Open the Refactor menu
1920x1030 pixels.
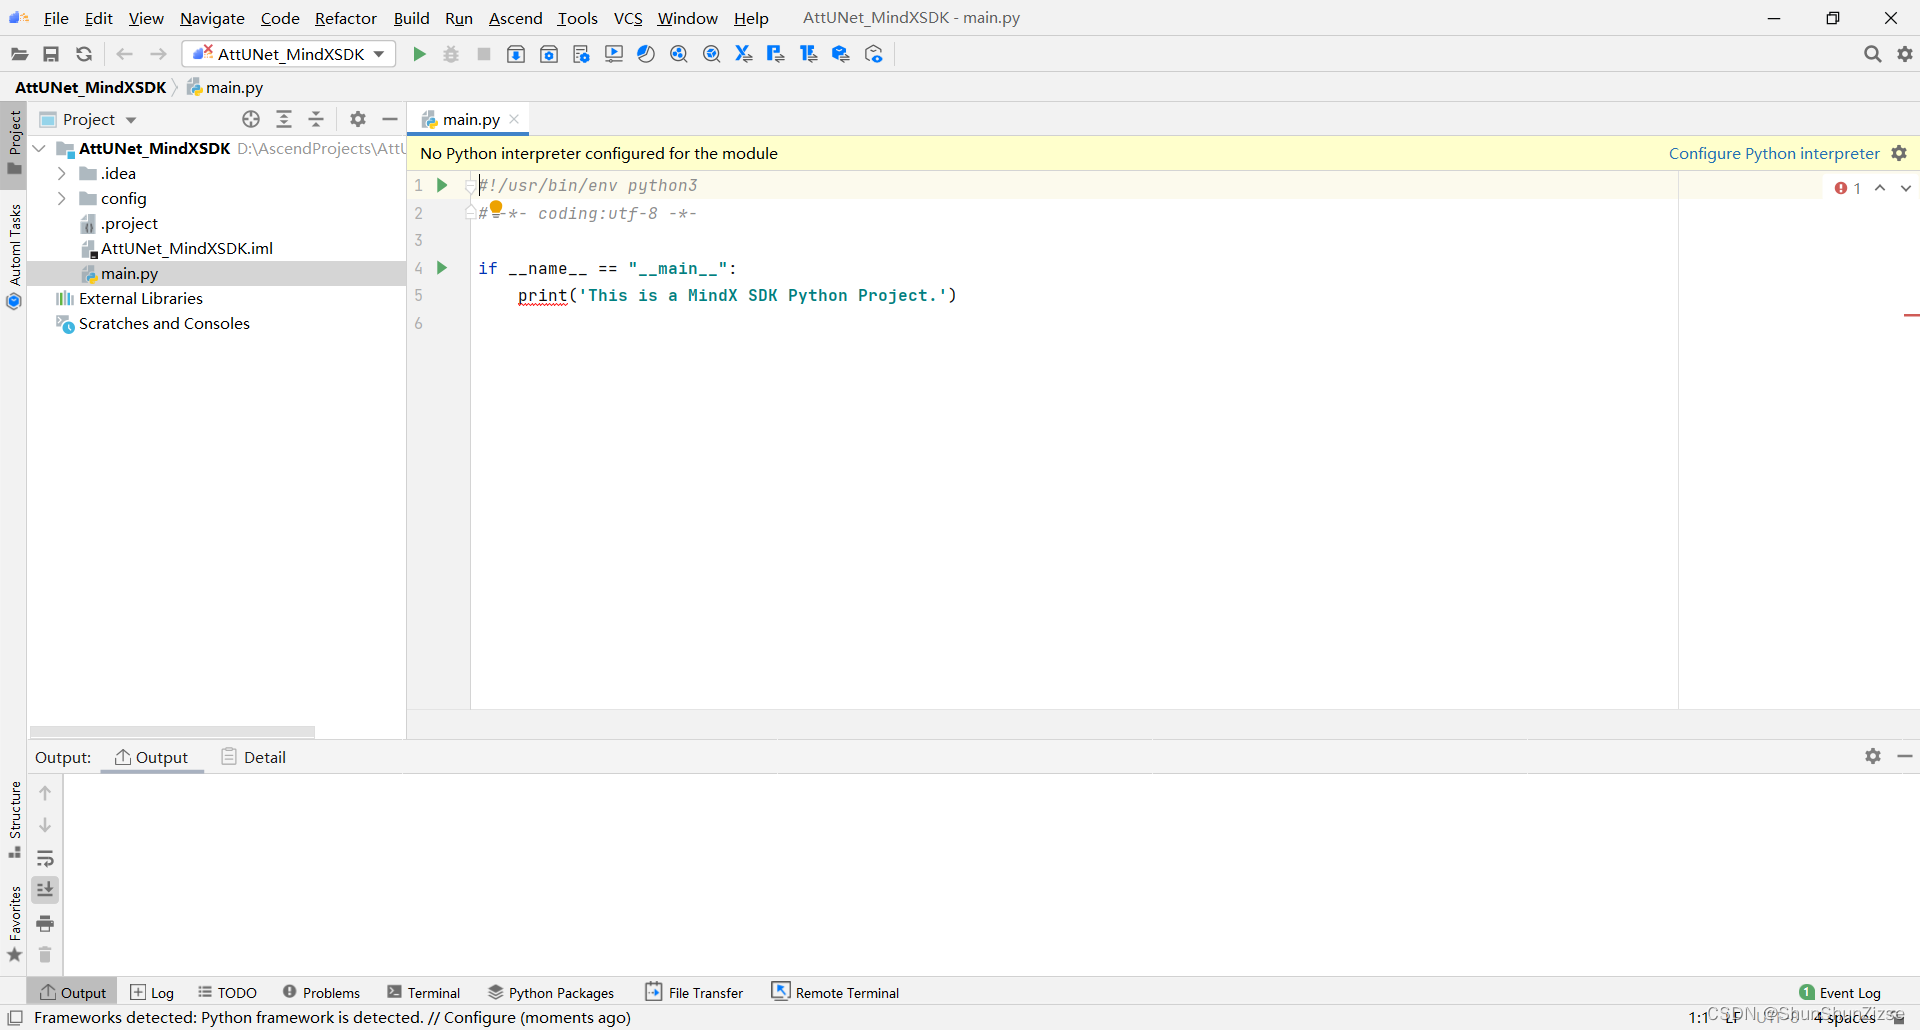tap(345, 18)
